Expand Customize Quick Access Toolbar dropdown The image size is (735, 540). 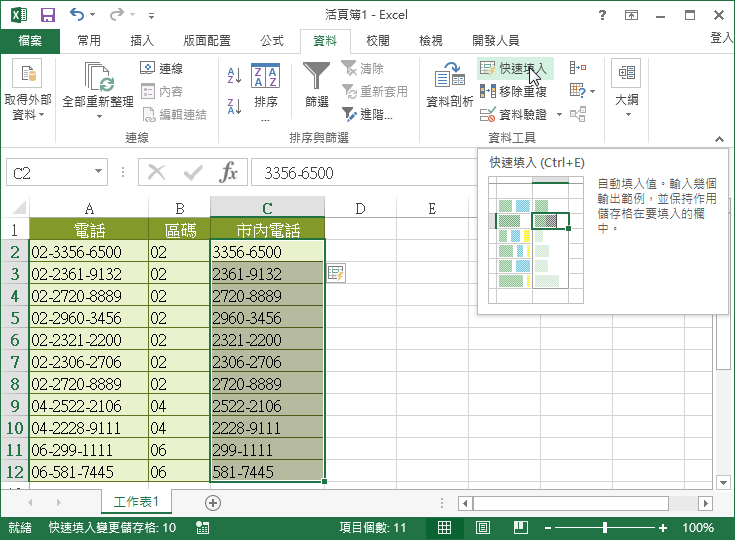click(151, 16)
